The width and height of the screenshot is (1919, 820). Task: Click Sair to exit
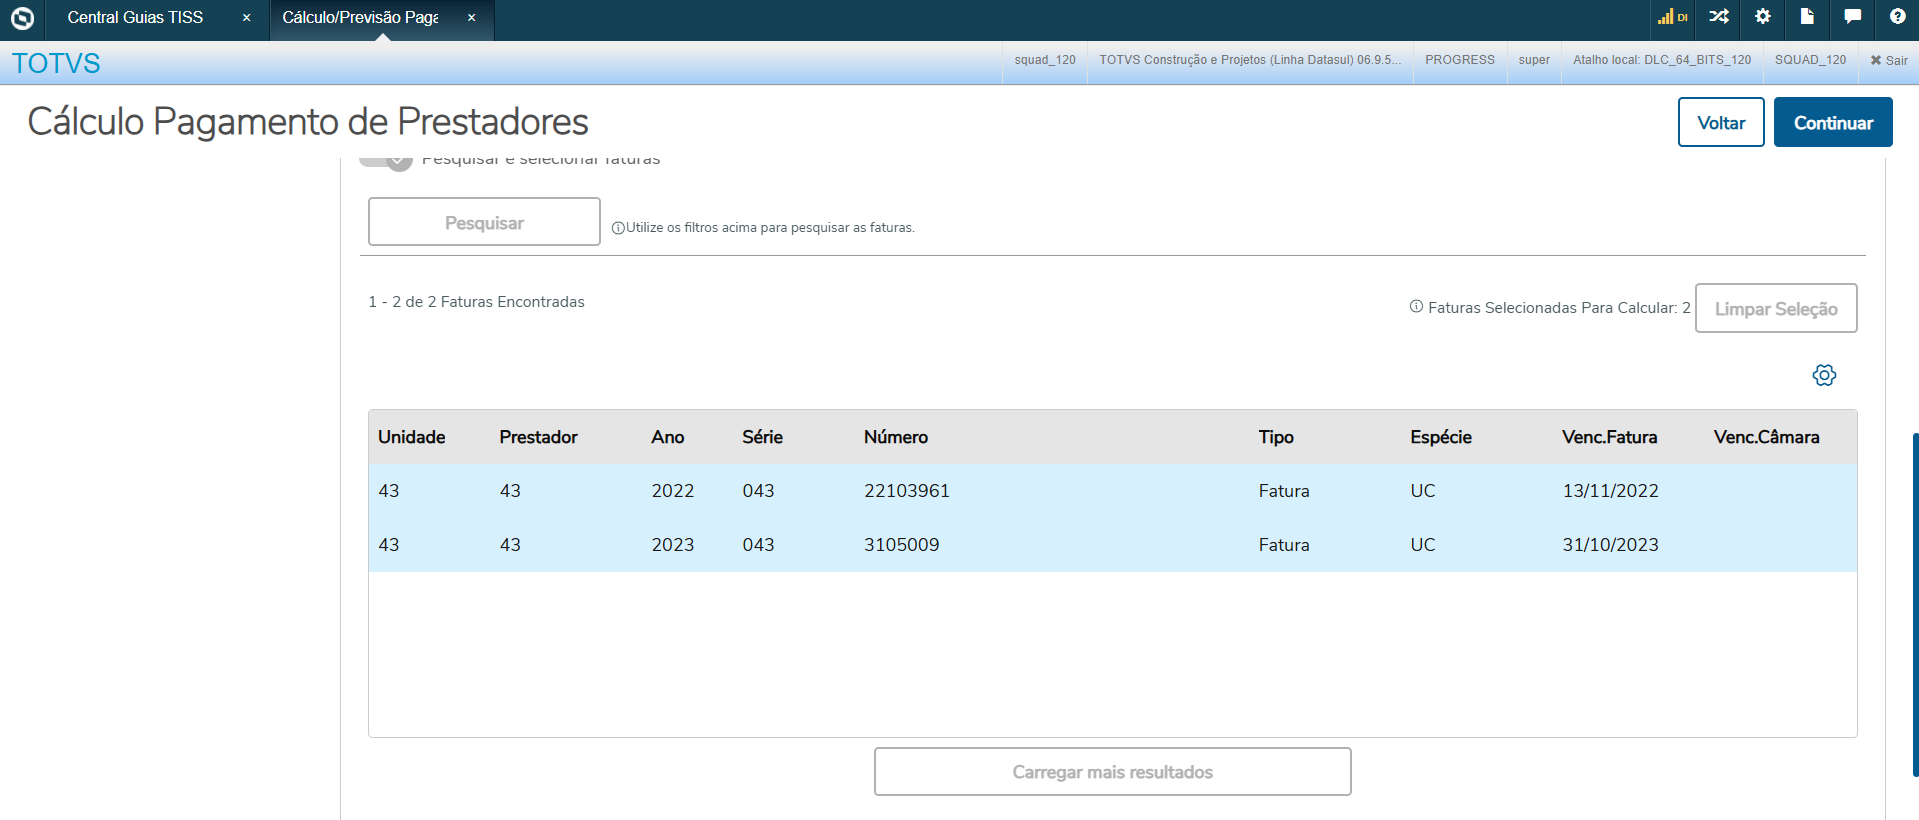point(1888,60)
